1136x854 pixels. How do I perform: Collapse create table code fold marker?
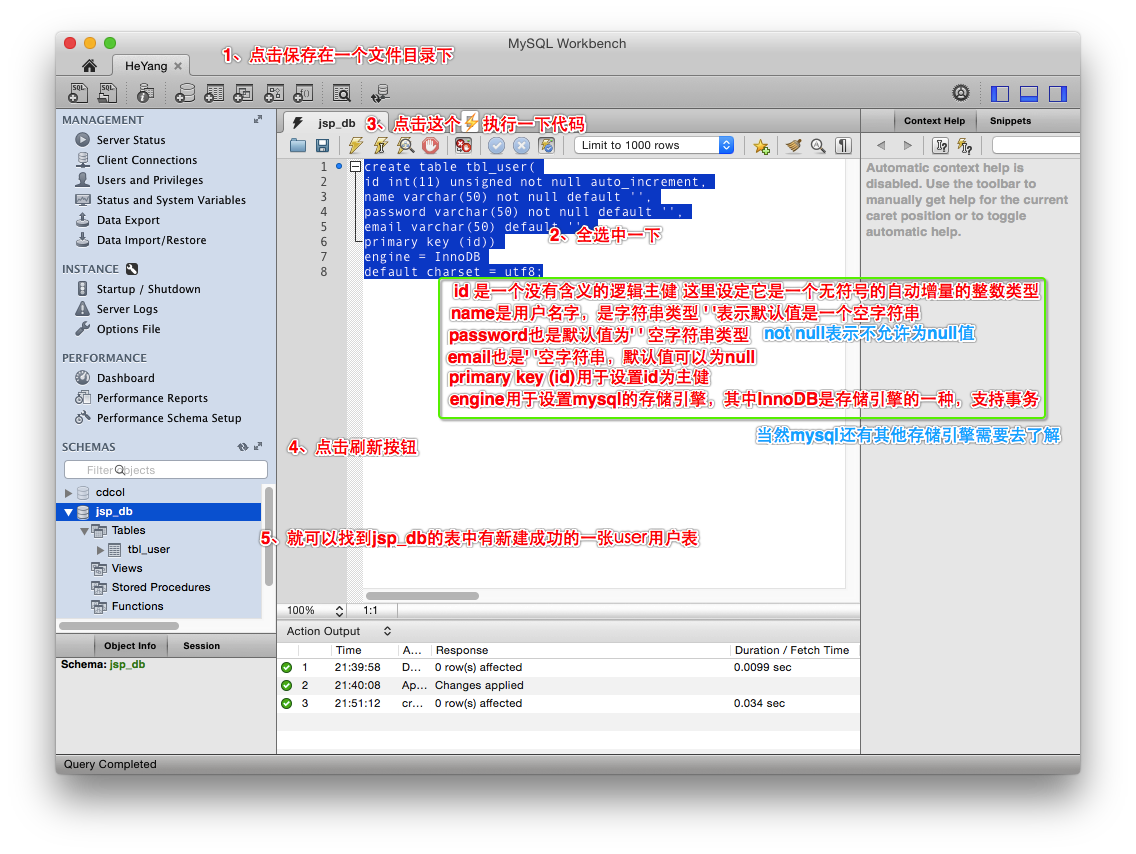[356, 167]
